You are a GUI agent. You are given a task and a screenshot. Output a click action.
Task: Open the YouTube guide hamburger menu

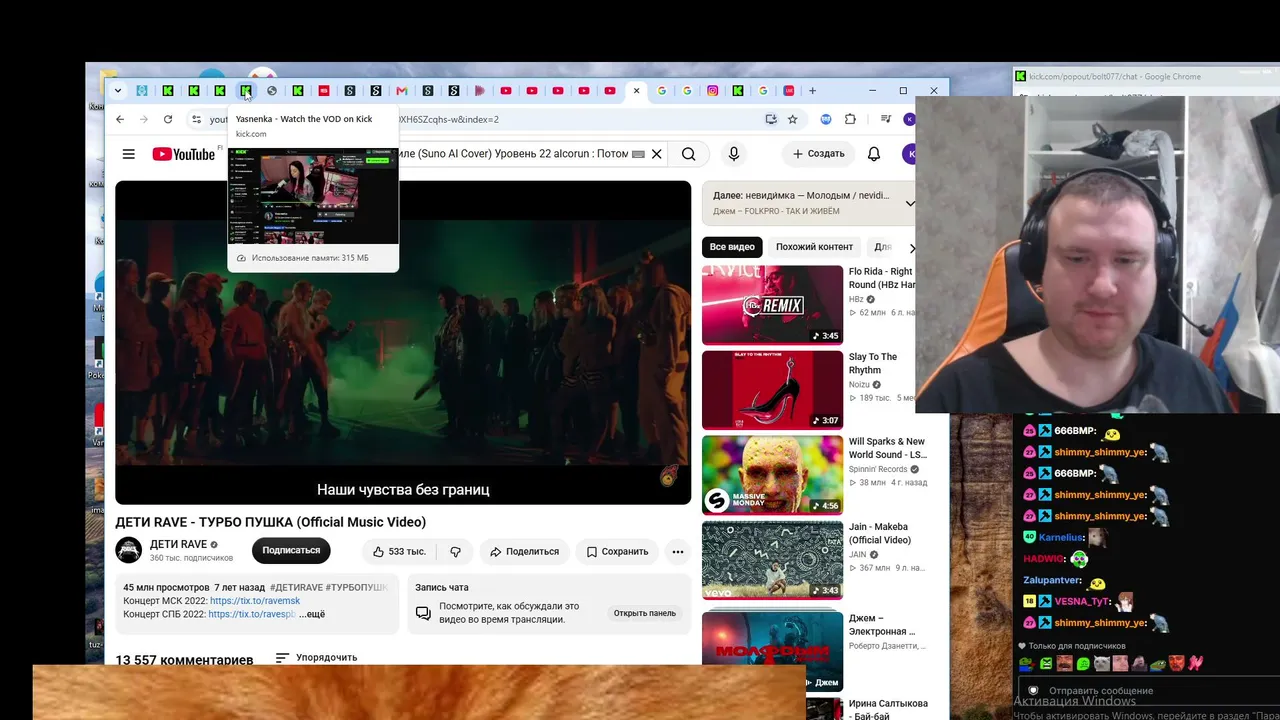128,154
